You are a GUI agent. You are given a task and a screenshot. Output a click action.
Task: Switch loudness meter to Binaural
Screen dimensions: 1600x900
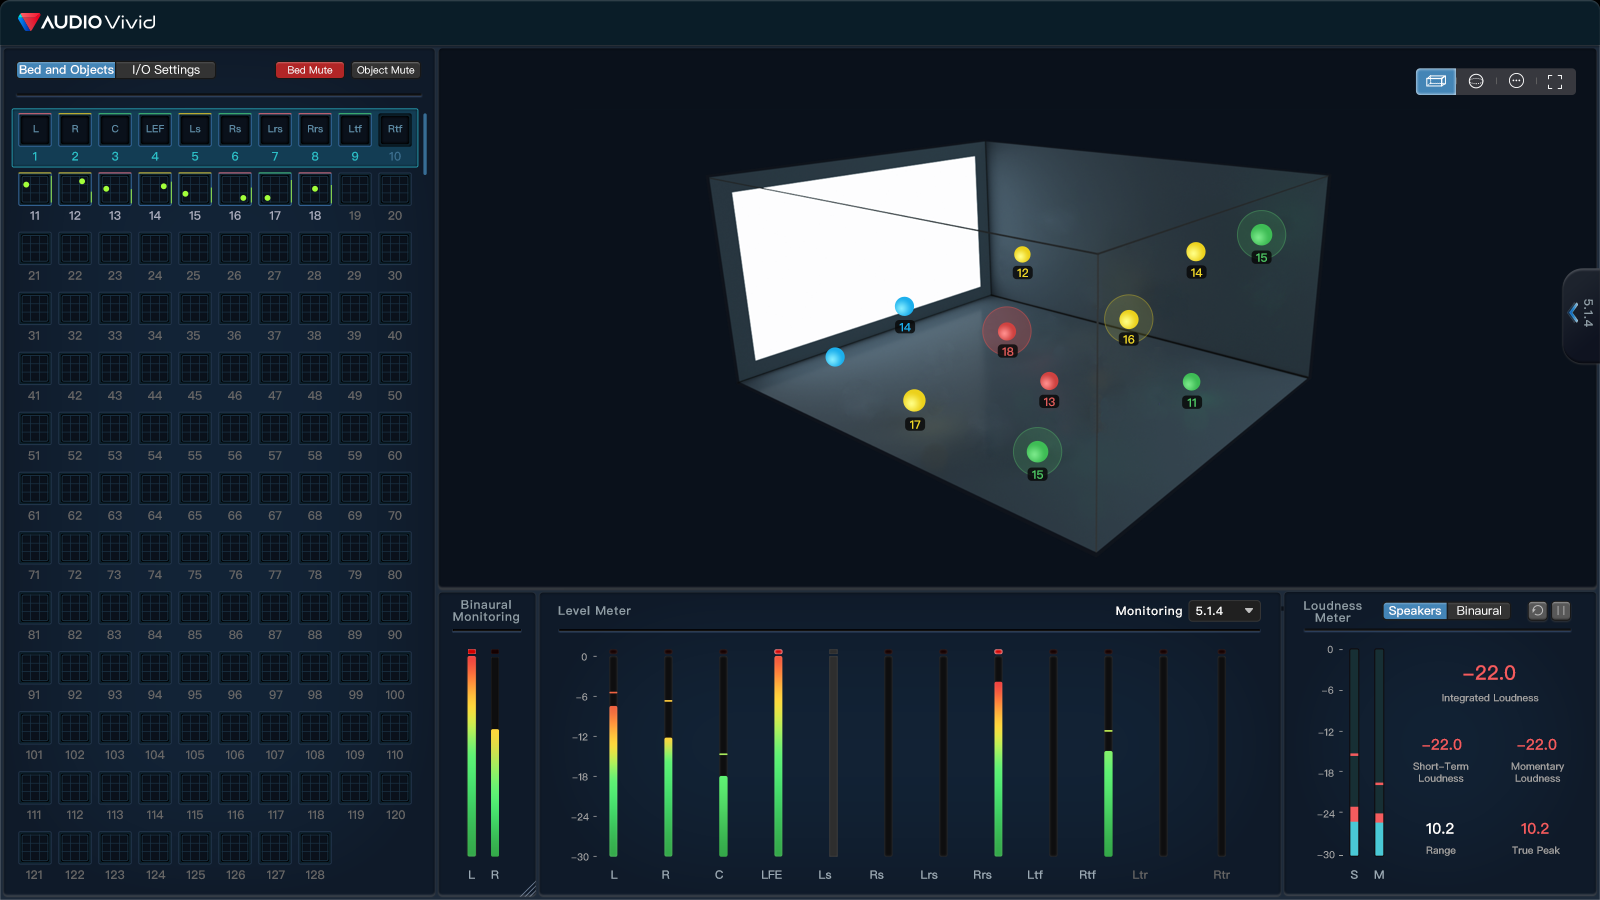[x=1478, y=611]
